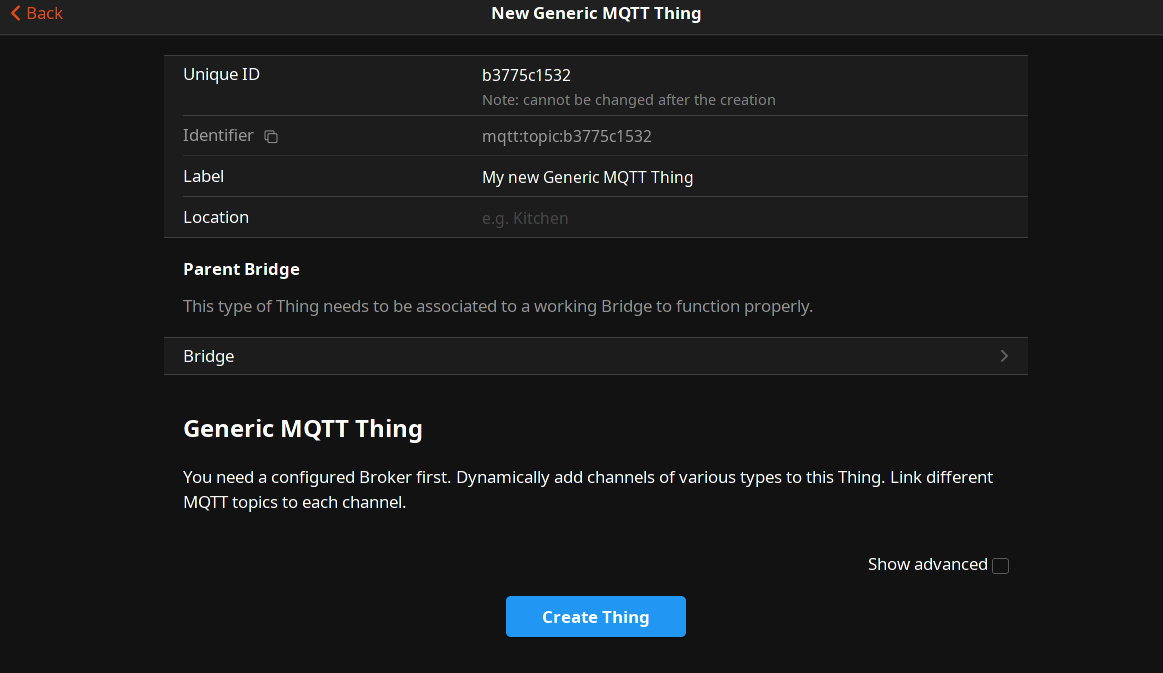Edit the Label field text
Viewport: 1163px width, 673px height.
point(587,177)
